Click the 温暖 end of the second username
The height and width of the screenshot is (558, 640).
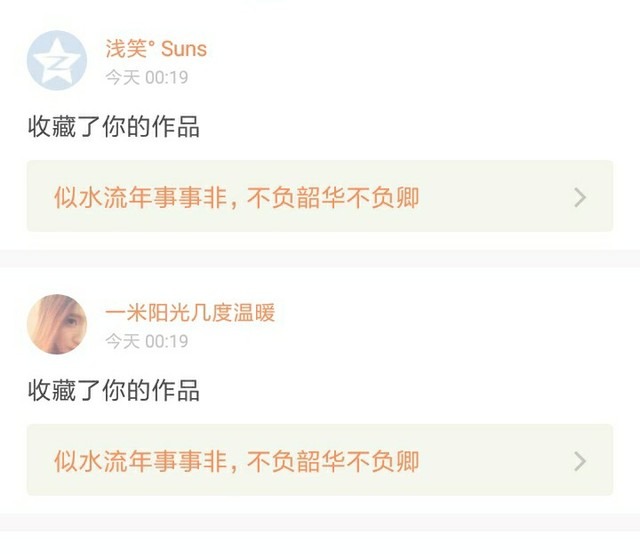tap(254, 313)
